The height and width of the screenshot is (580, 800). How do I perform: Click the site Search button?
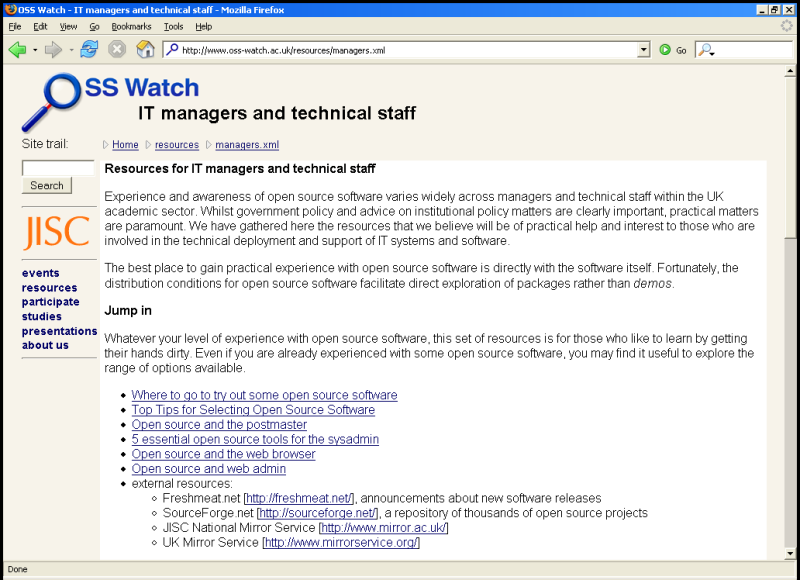coord(47,185)
